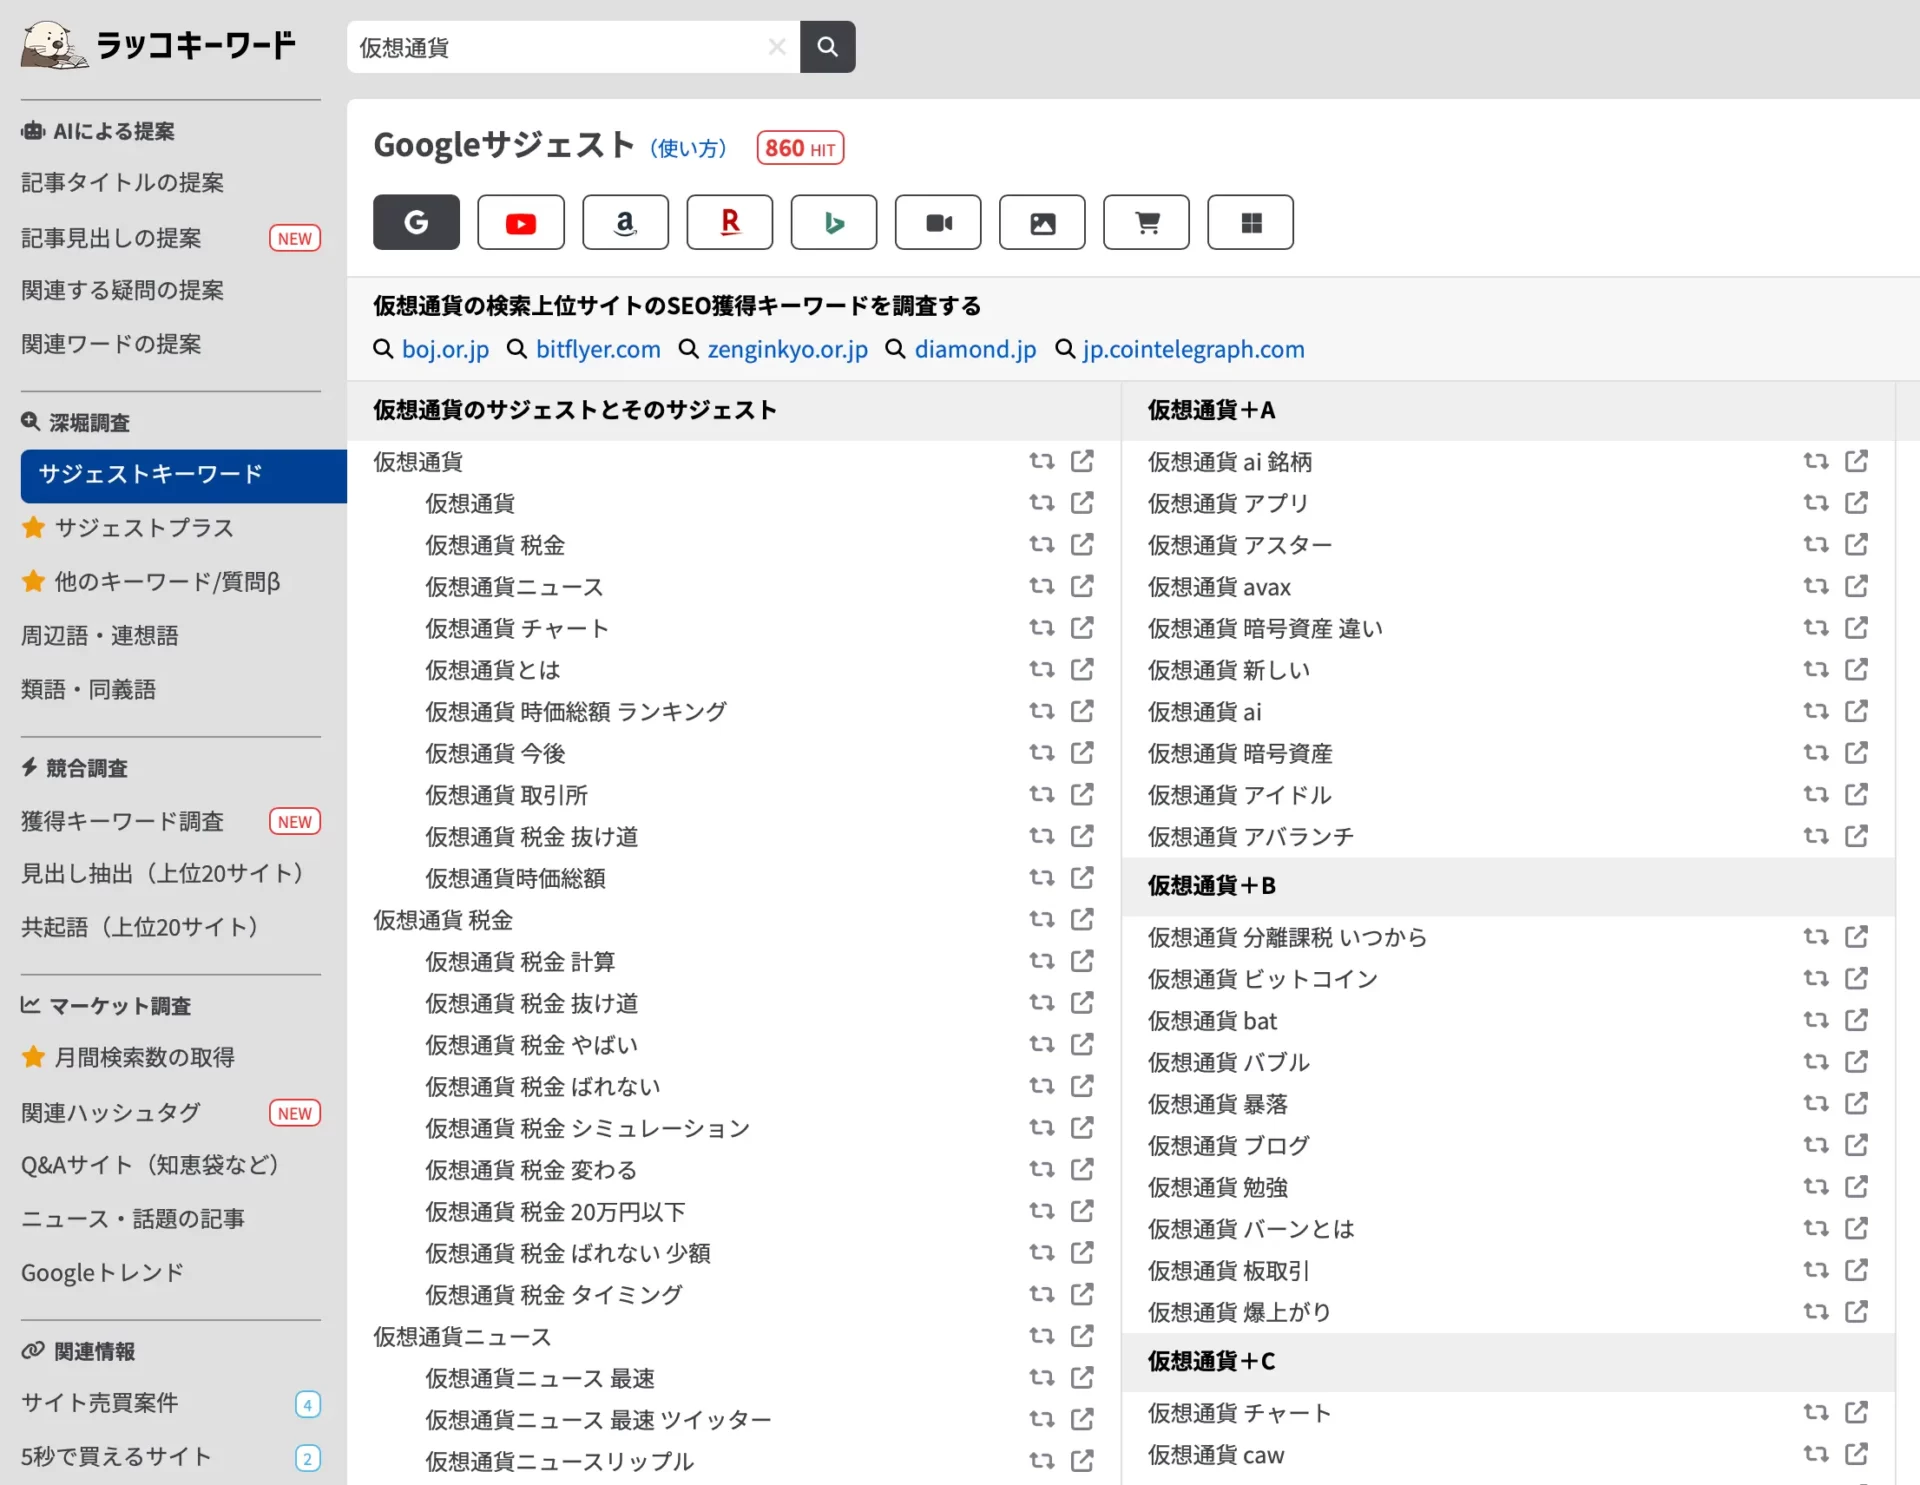Open external link for 仮想通貨 アバランチ
The width and height of the screenshot is (1920, 1485).
tap(1856, 836)
